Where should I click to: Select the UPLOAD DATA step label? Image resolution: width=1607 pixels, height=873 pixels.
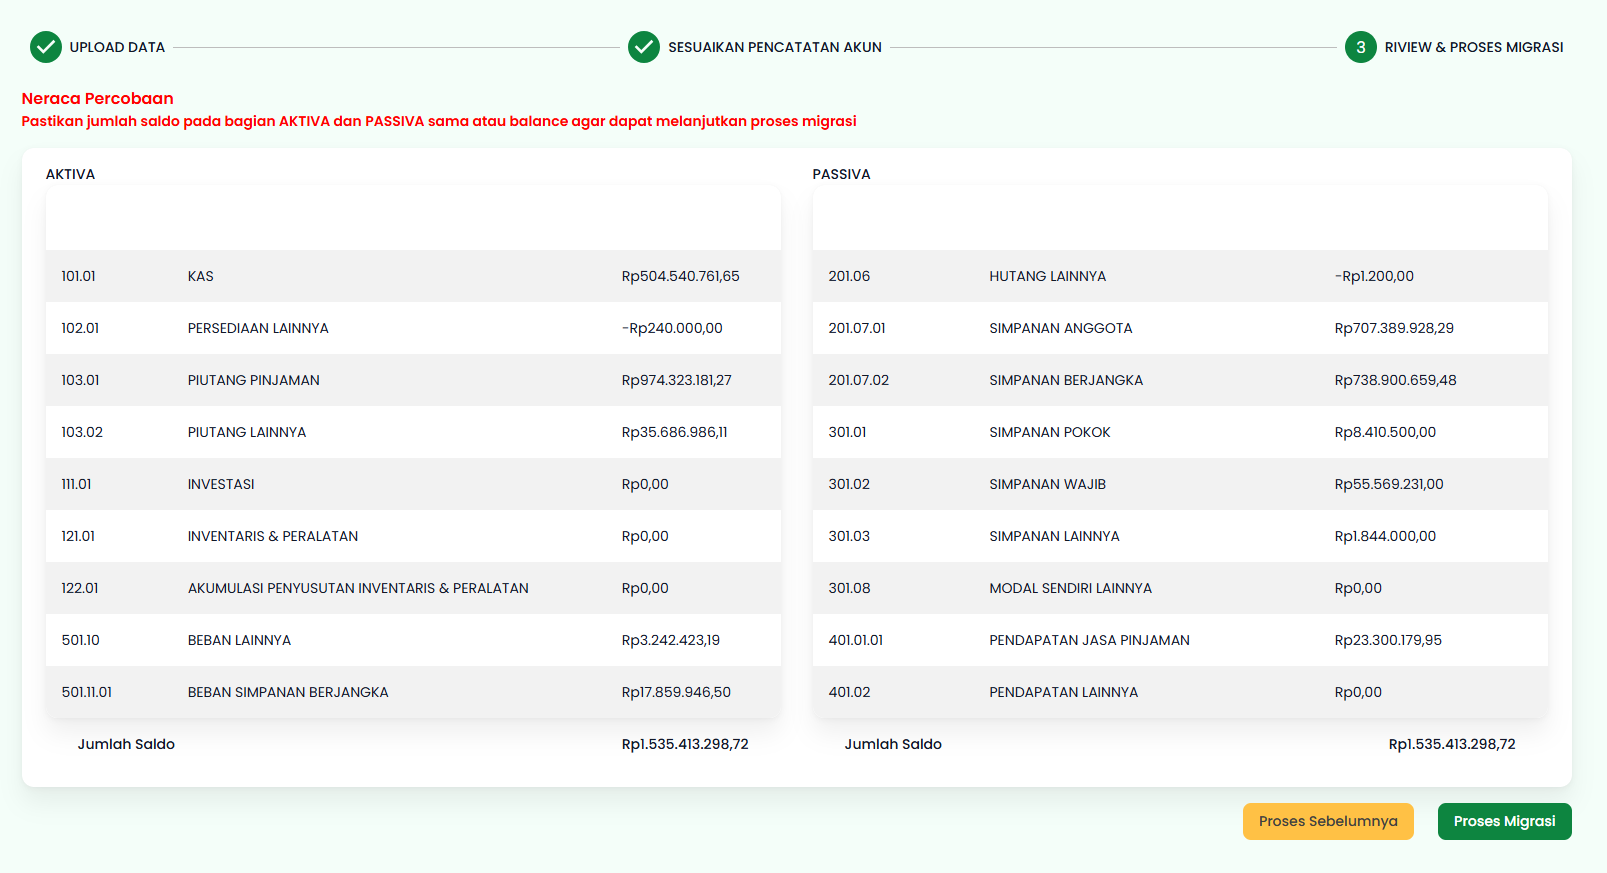coord(117,47)
